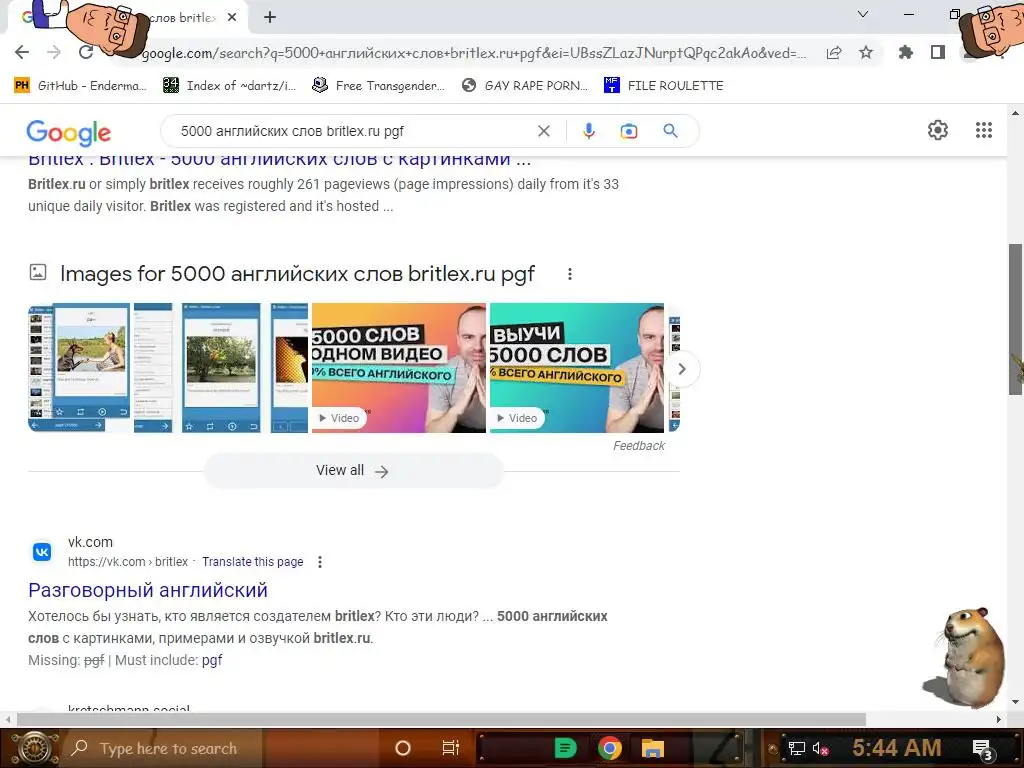The height and width of the screenshot is (768, 1024).
Task: Clear the search box text
Action: [x=543, y=131]
